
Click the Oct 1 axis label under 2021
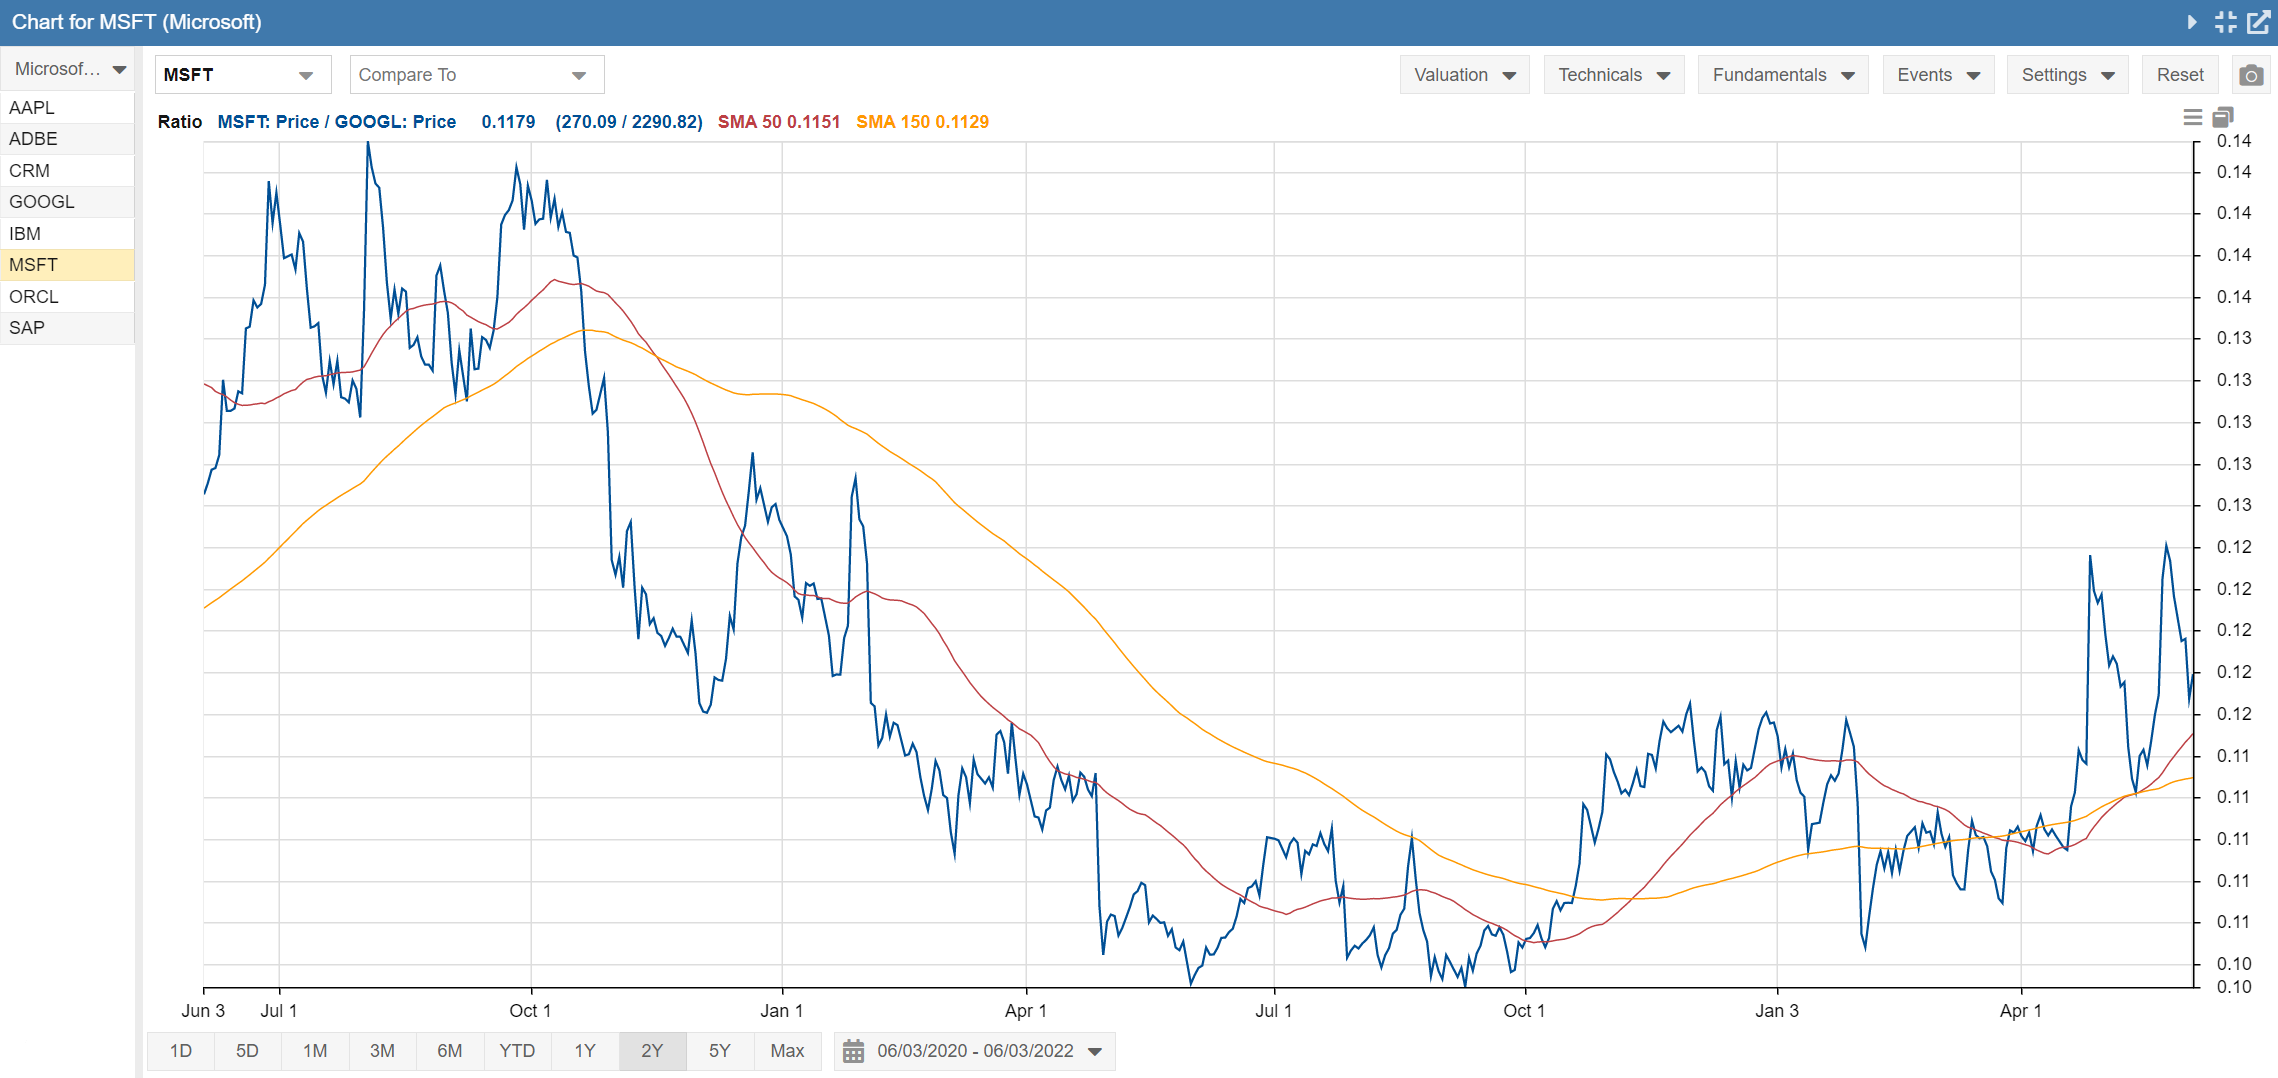pyautogui.click(x=1524, y=1011)
